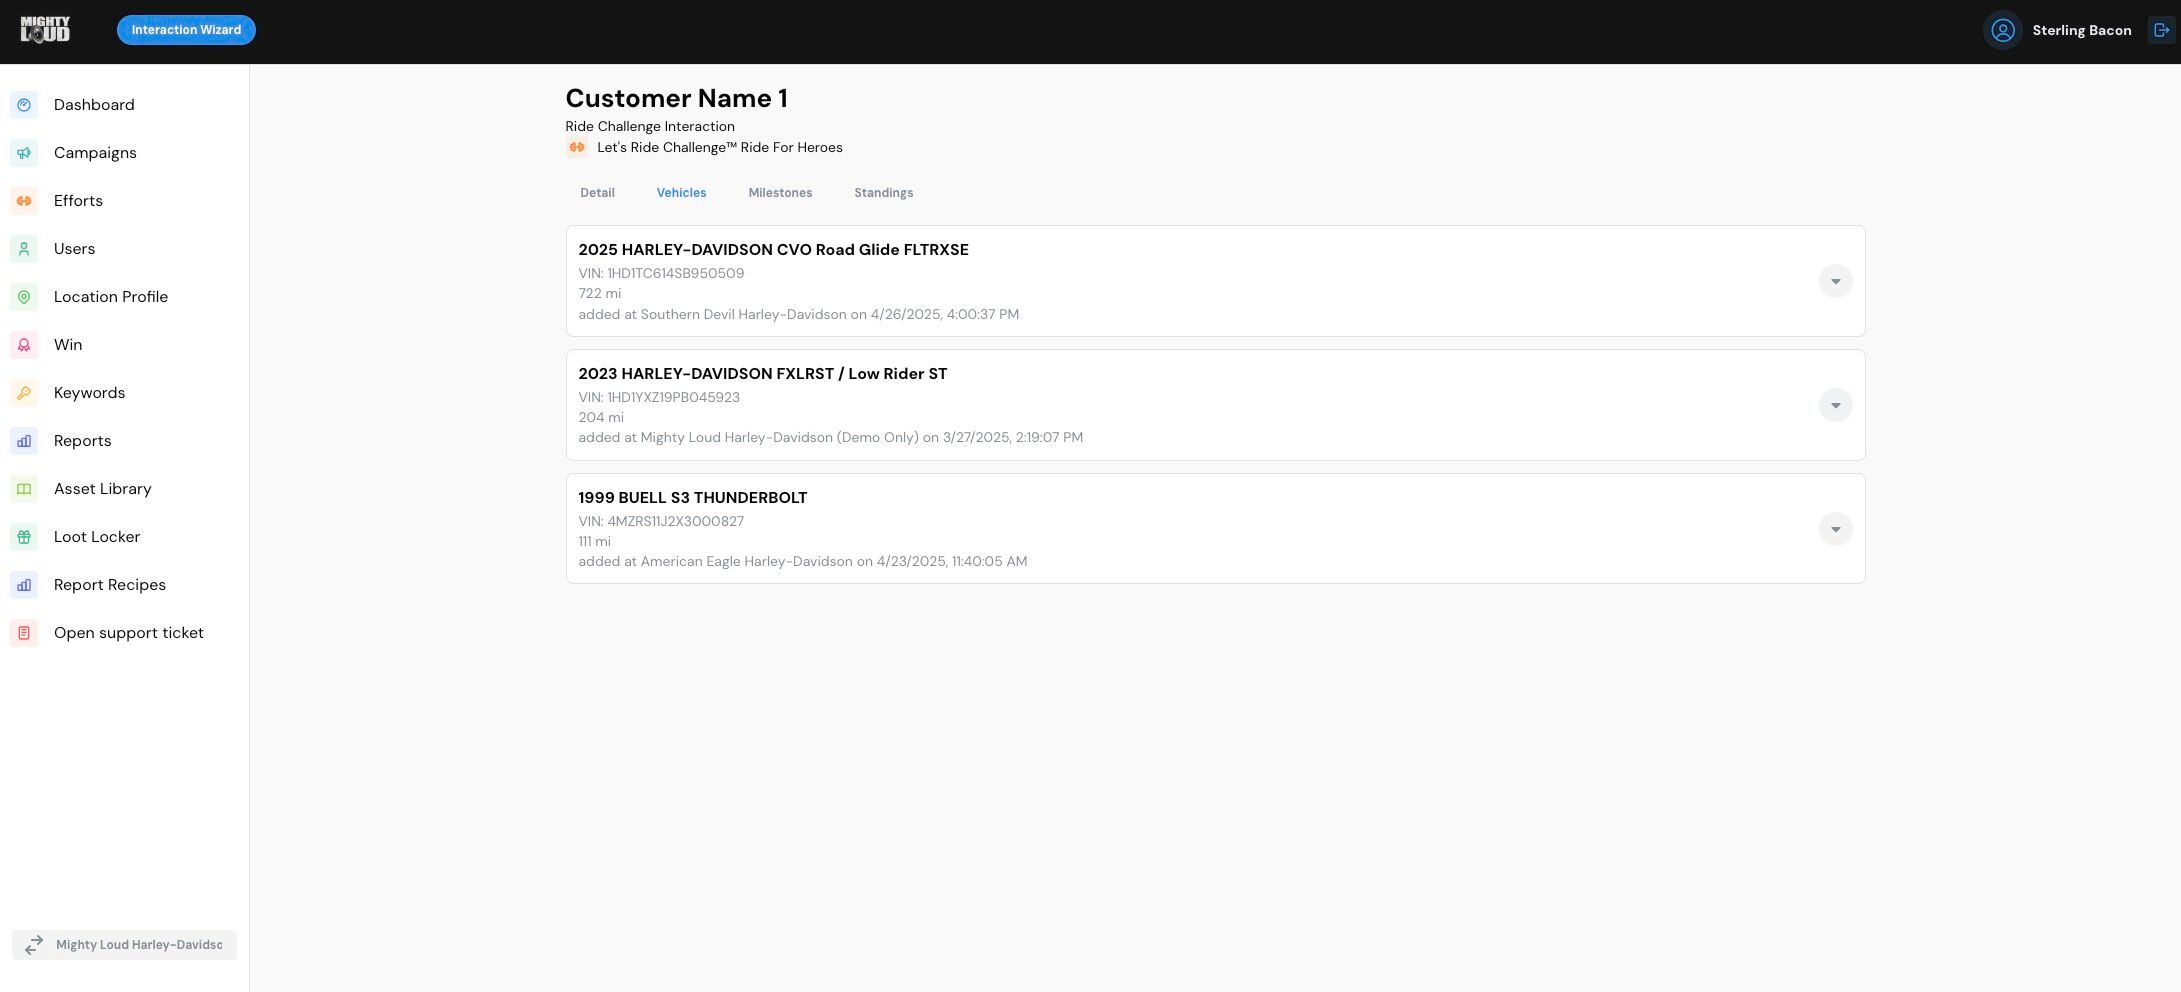Click the Location Profile pin icon
2181x992 pixels.
24,297
